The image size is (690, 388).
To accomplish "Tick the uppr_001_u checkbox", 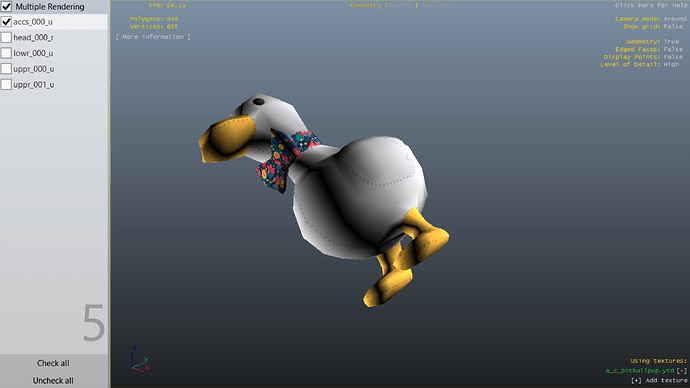I will (x=6, y=84).
